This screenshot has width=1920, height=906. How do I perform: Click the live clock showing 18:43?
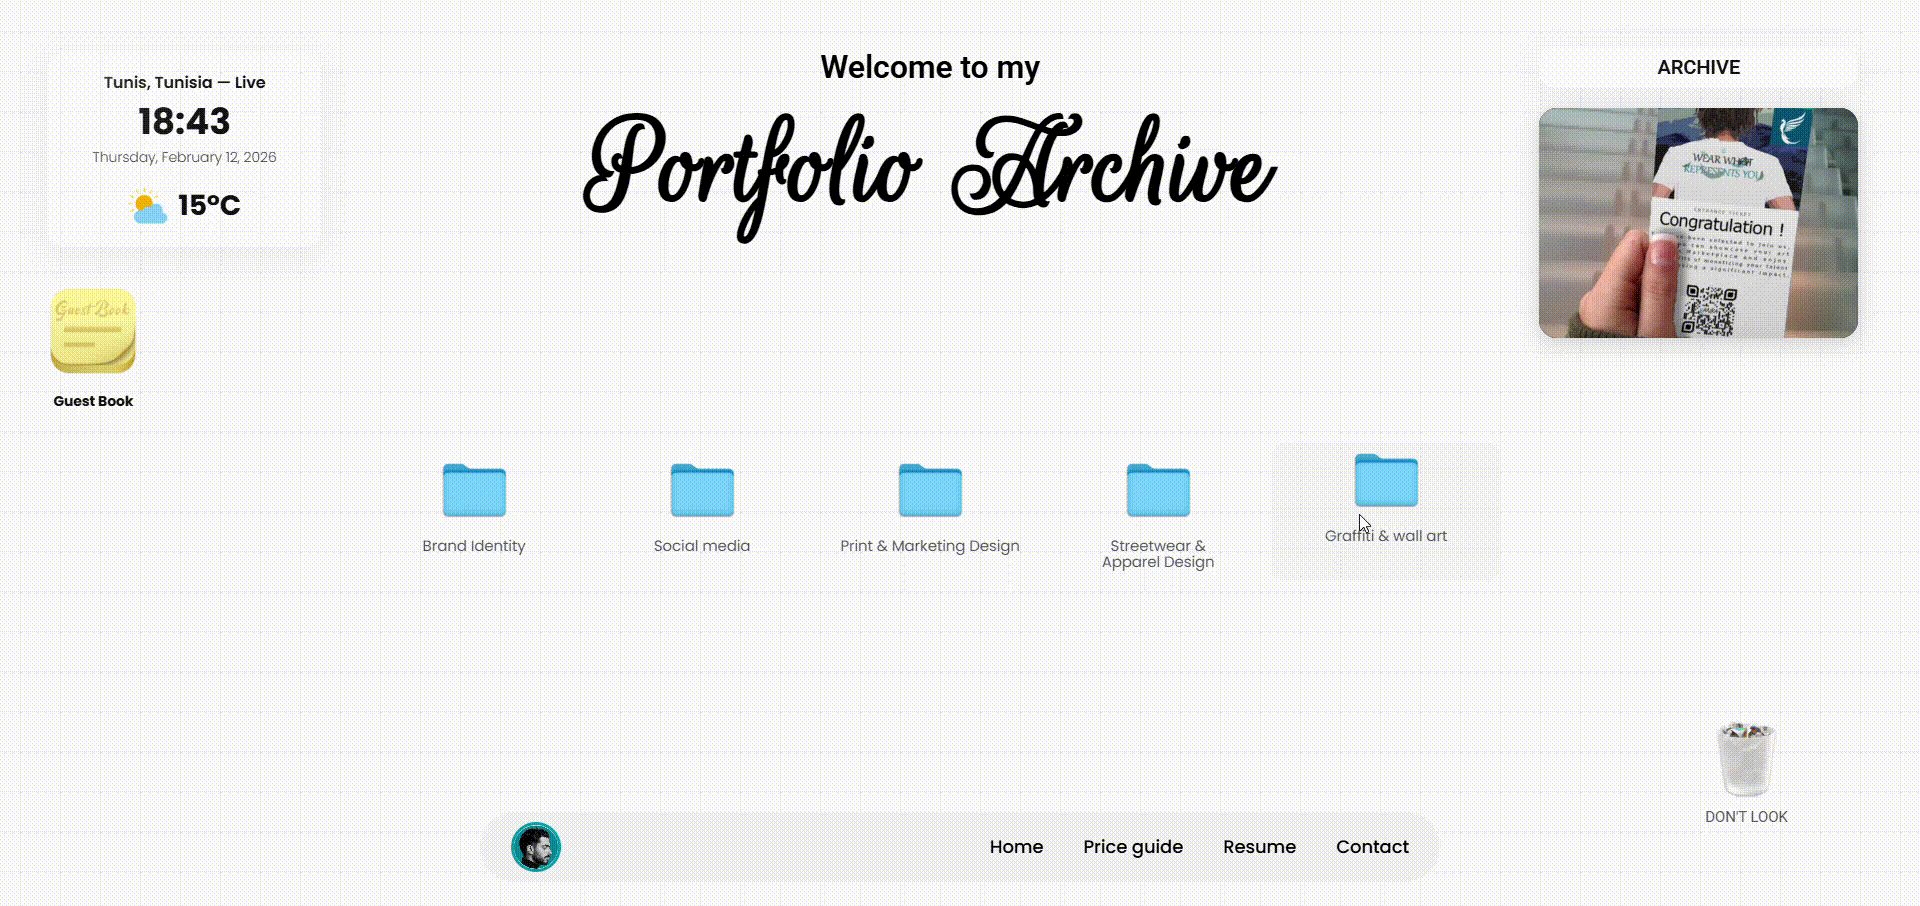point(184,120)
